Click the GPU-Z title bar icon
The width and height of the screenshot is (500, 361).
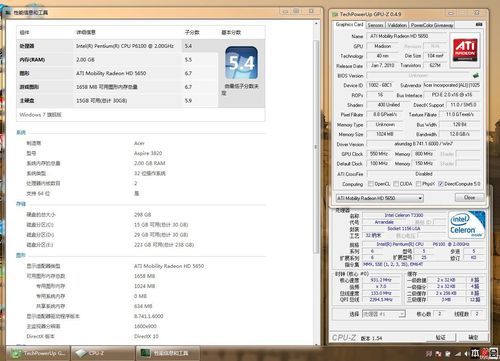click(335, 14)
